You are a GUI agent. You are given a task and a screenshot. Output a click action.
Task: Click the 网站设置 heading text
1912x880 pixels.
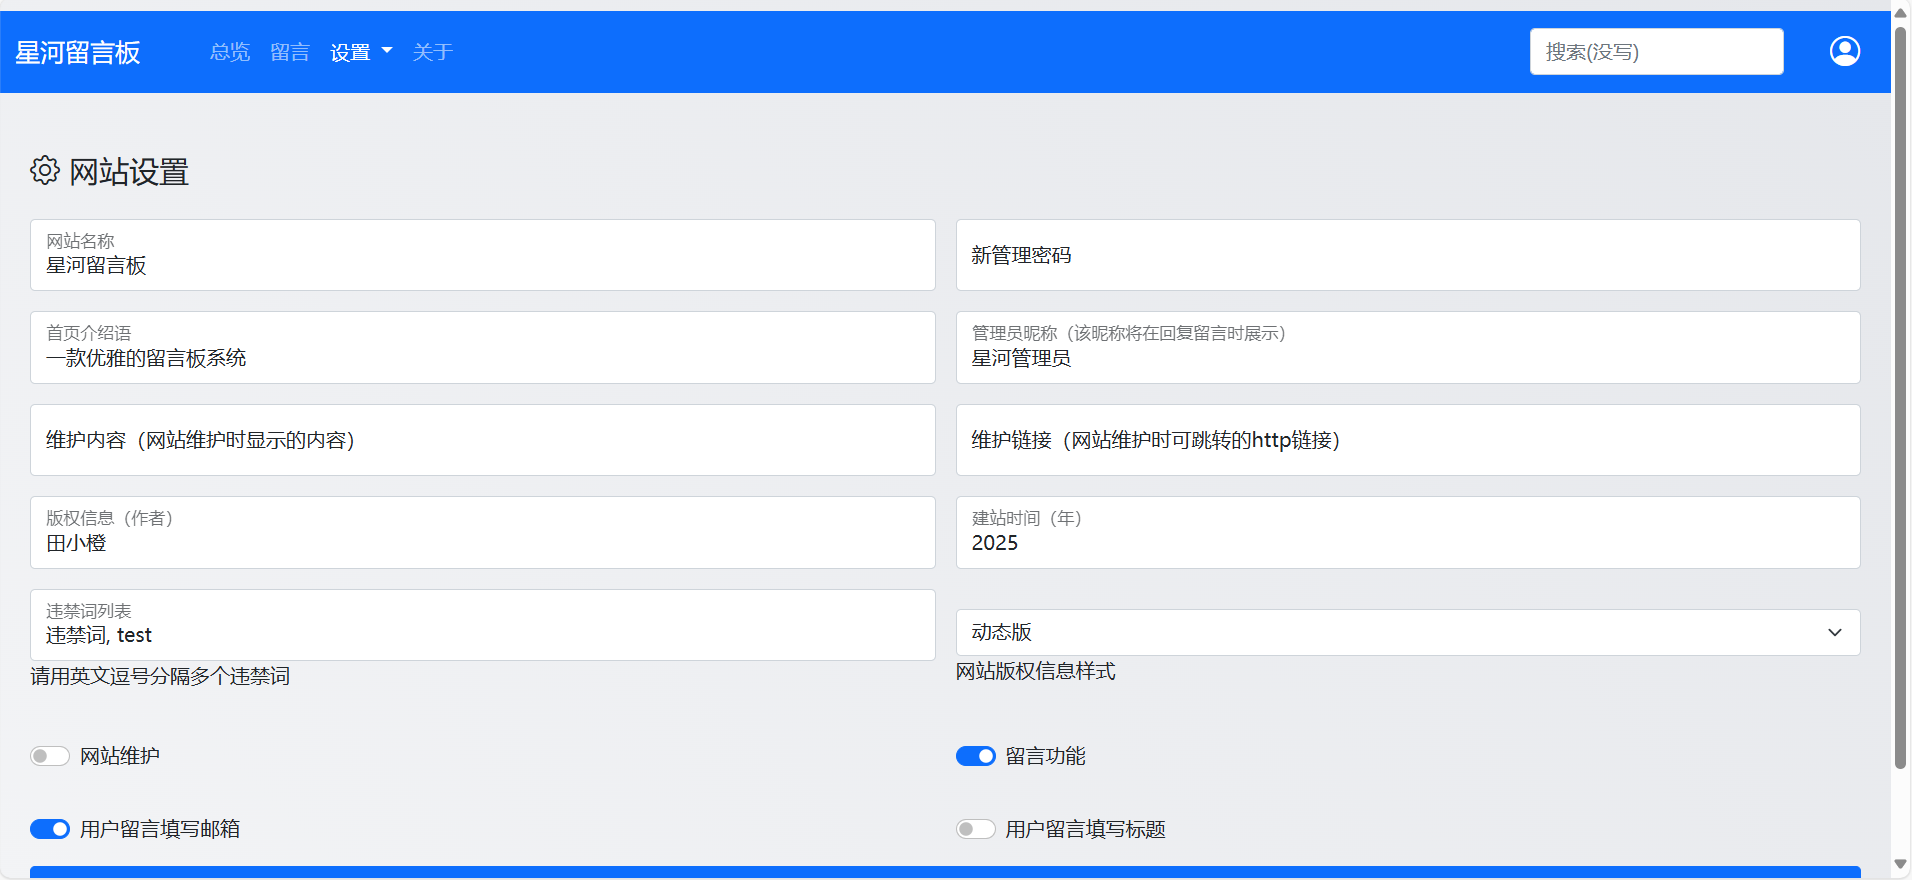[x=129, y=172]
